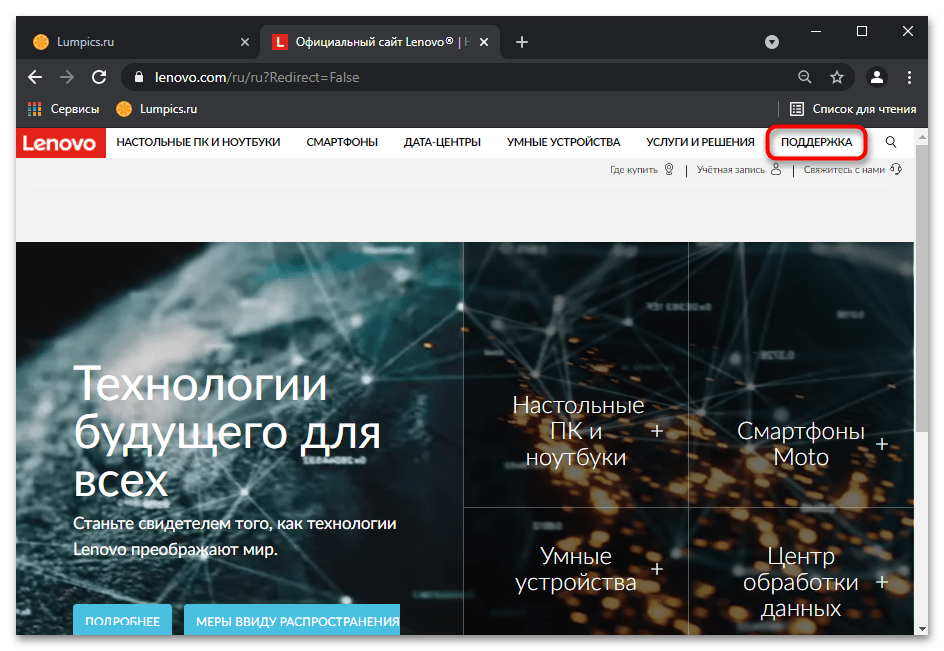Open the site search magnifier icon
The image size is (944, 651).
pyautogui.click(x=890, y=142)
